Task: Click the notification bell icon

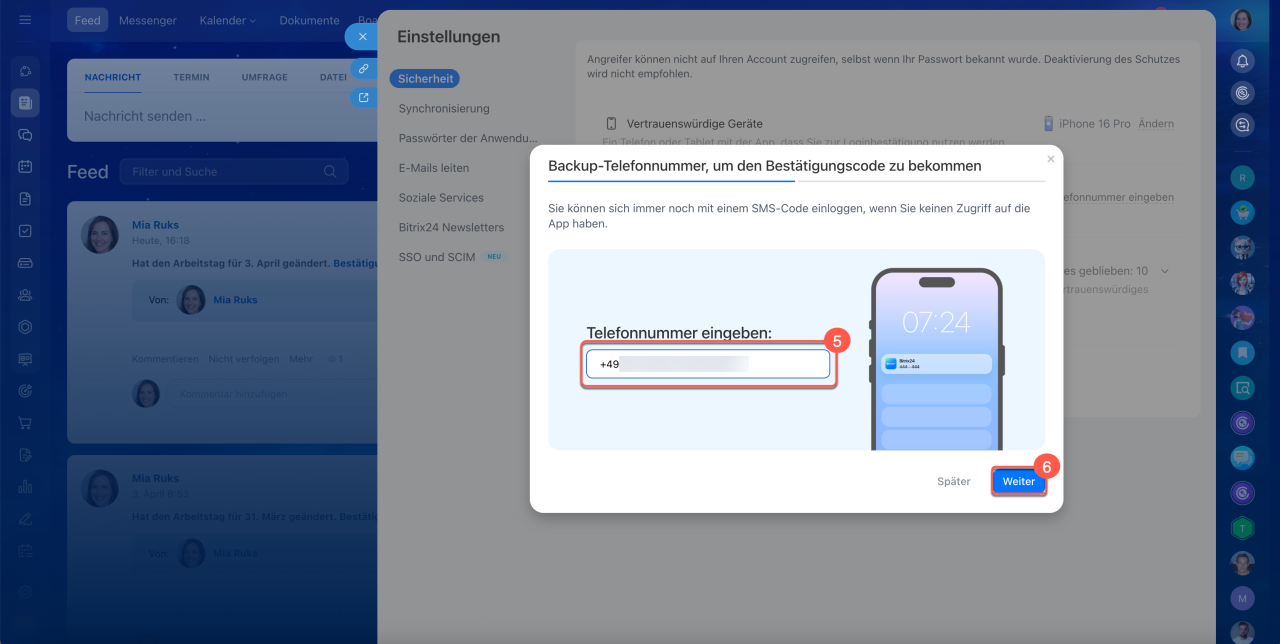Action: [x=1242, y=61]
